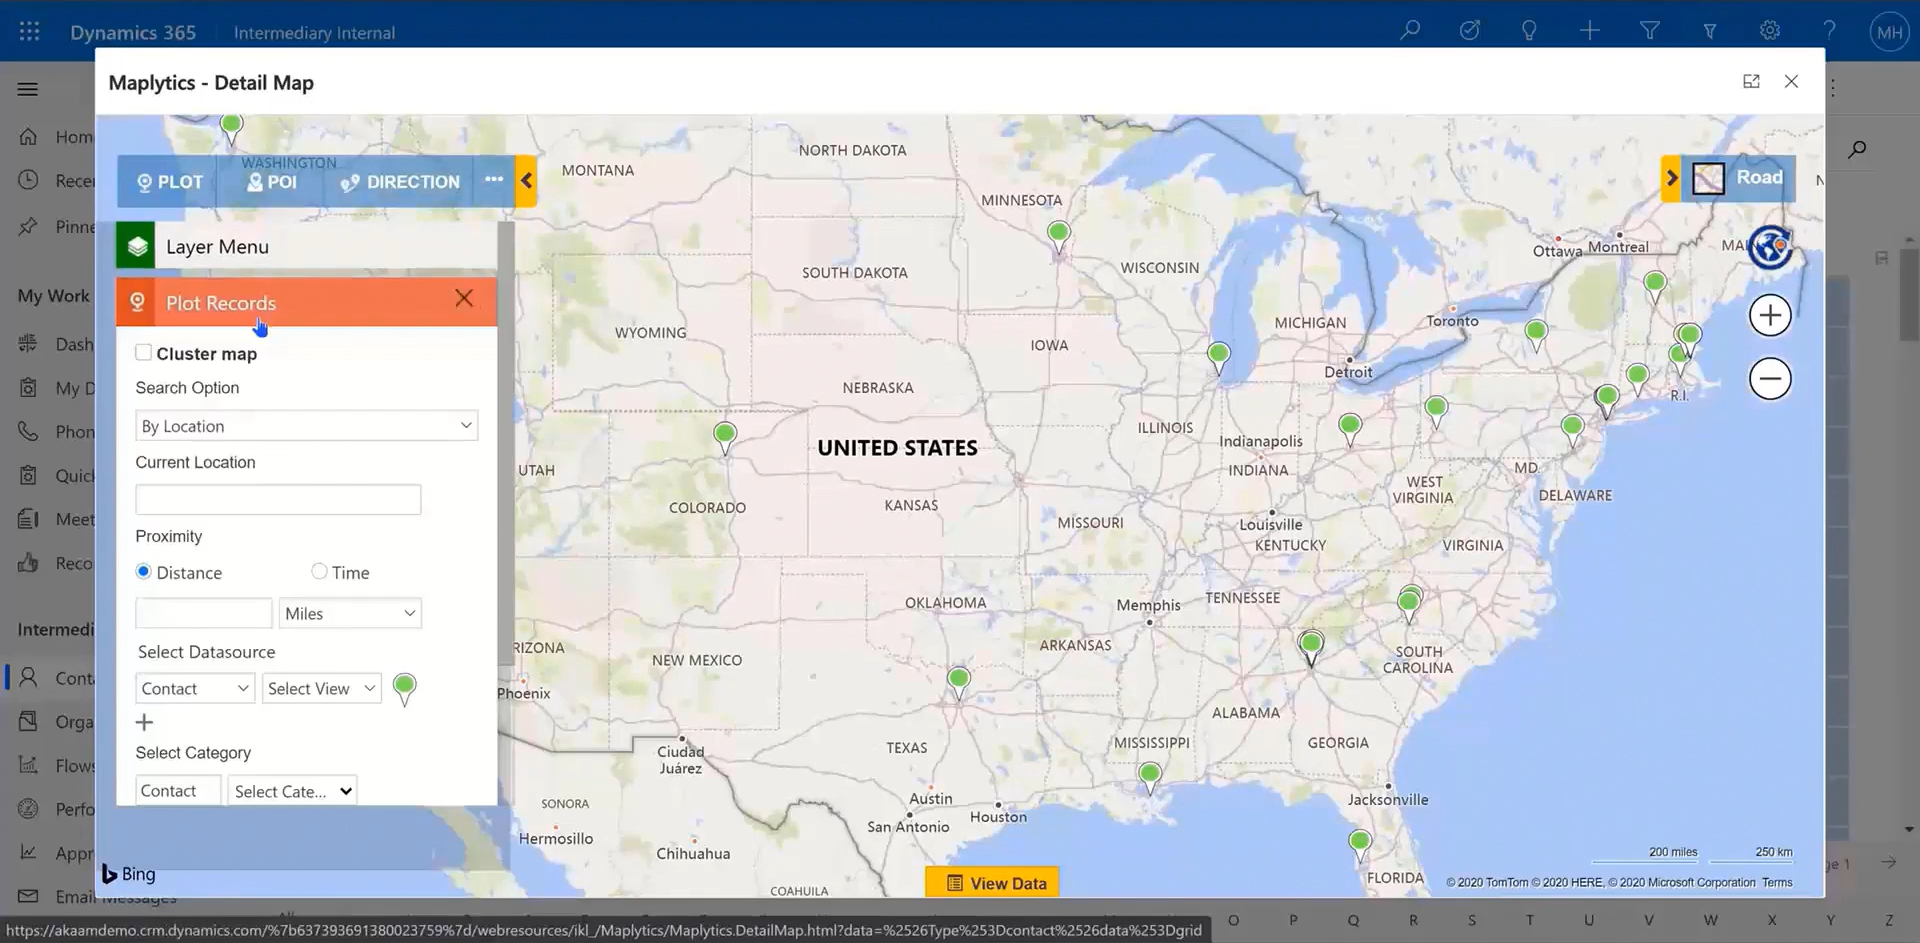Screen dimensions: 1920x943
Task: Open the more options ellipsis in toolbar
Action: pyautogui.click(x=494, y=180)
